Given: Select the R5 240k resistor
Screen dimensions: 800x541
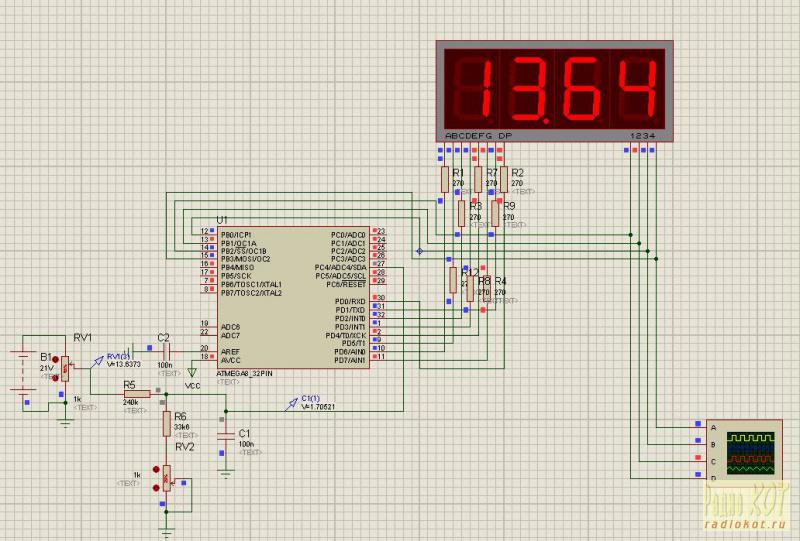Looking at the screenshot, I should tap(136, 394).
